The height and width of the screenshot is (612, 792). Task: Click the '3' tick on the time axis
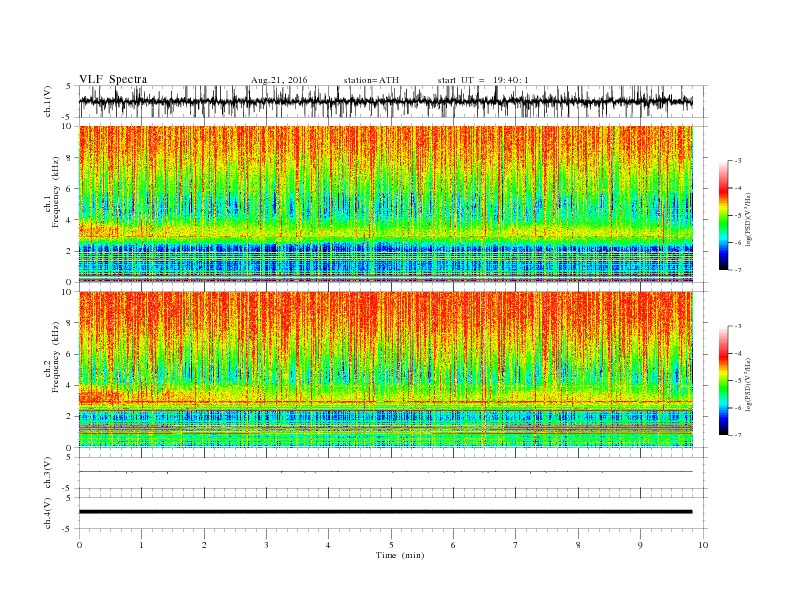point(266,545)
